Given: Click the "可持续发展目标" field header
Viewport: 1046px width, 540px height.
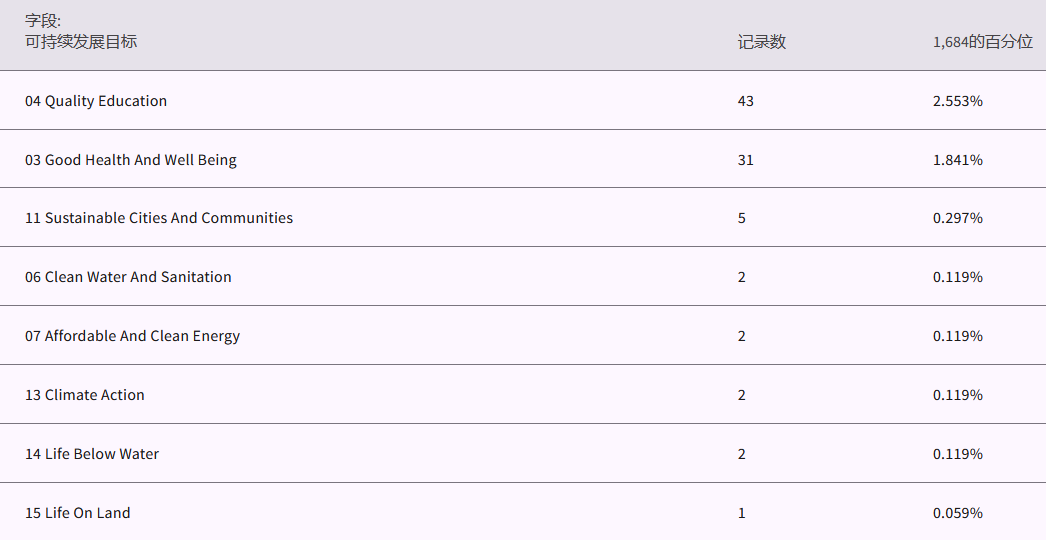Looking at the screenshot, I should (81, 42).
